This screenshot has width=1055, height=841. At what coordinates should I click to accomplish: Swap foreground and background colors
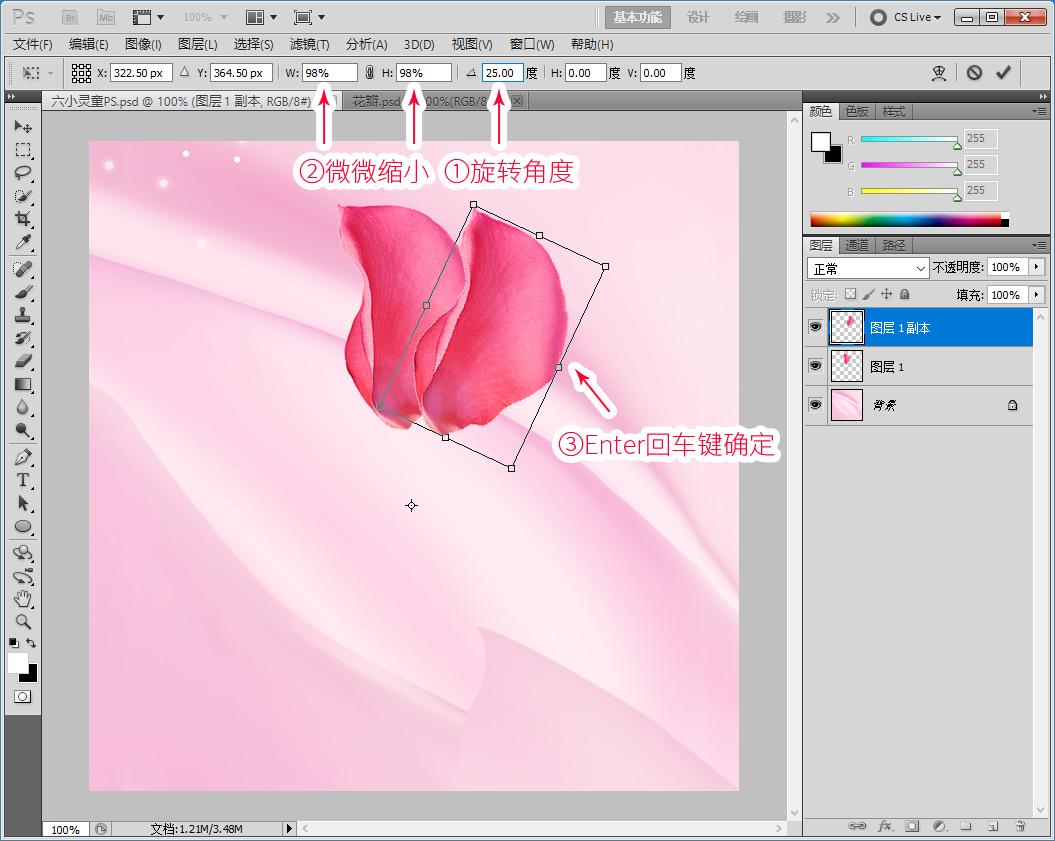31,643
